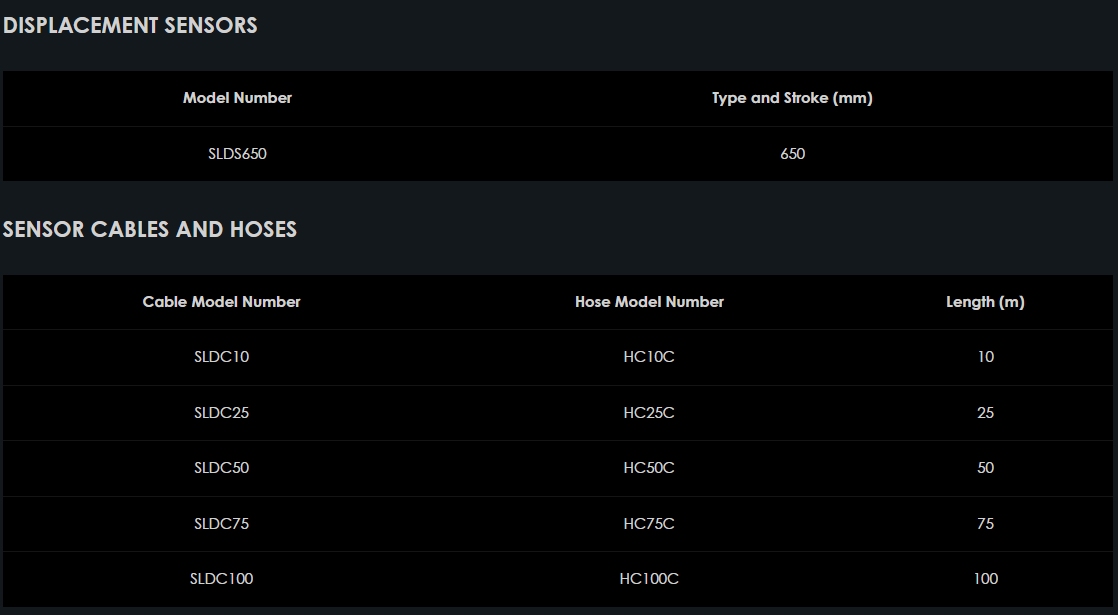Select hose model HC100C
Image resolution: width=1118 pixels, height=615 pixels.
[x=649, y=578]
